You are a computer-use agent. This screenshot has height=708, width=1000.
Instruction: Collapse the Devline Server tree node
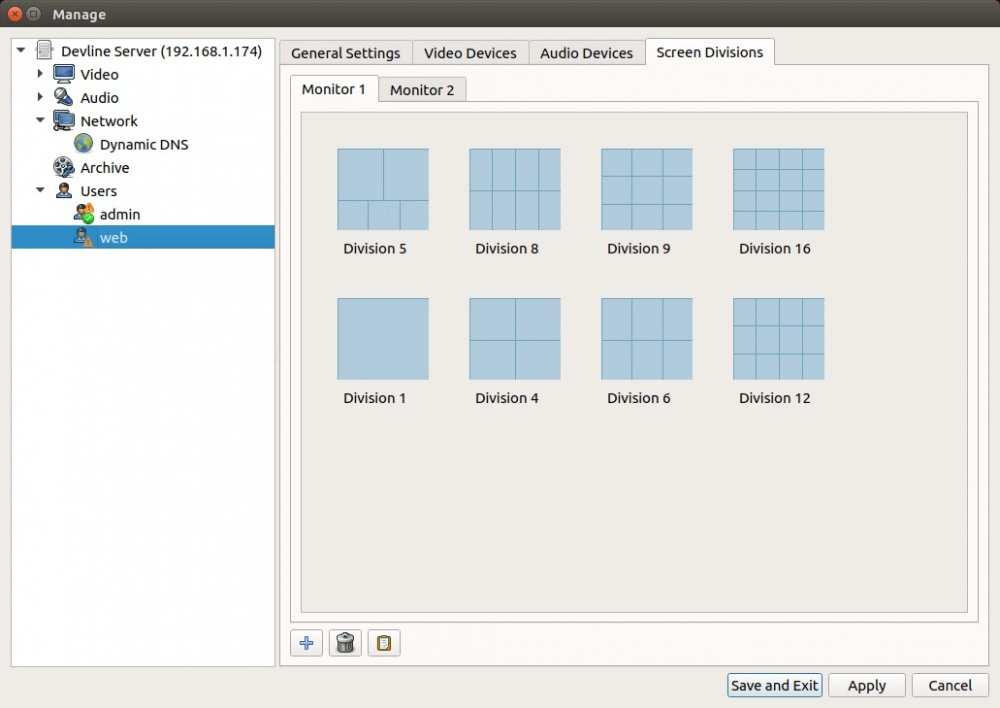21,50
